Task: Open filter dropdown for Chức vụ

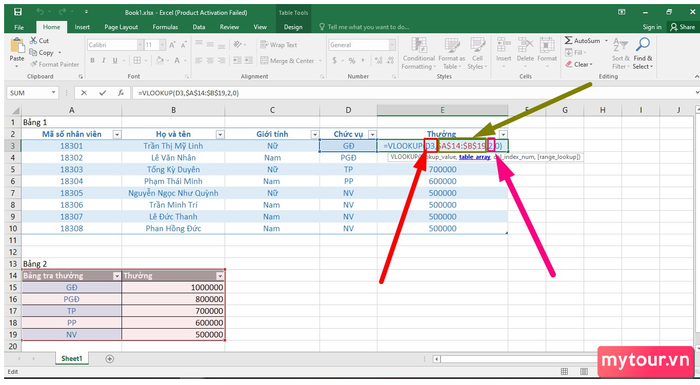Action: 372,134
